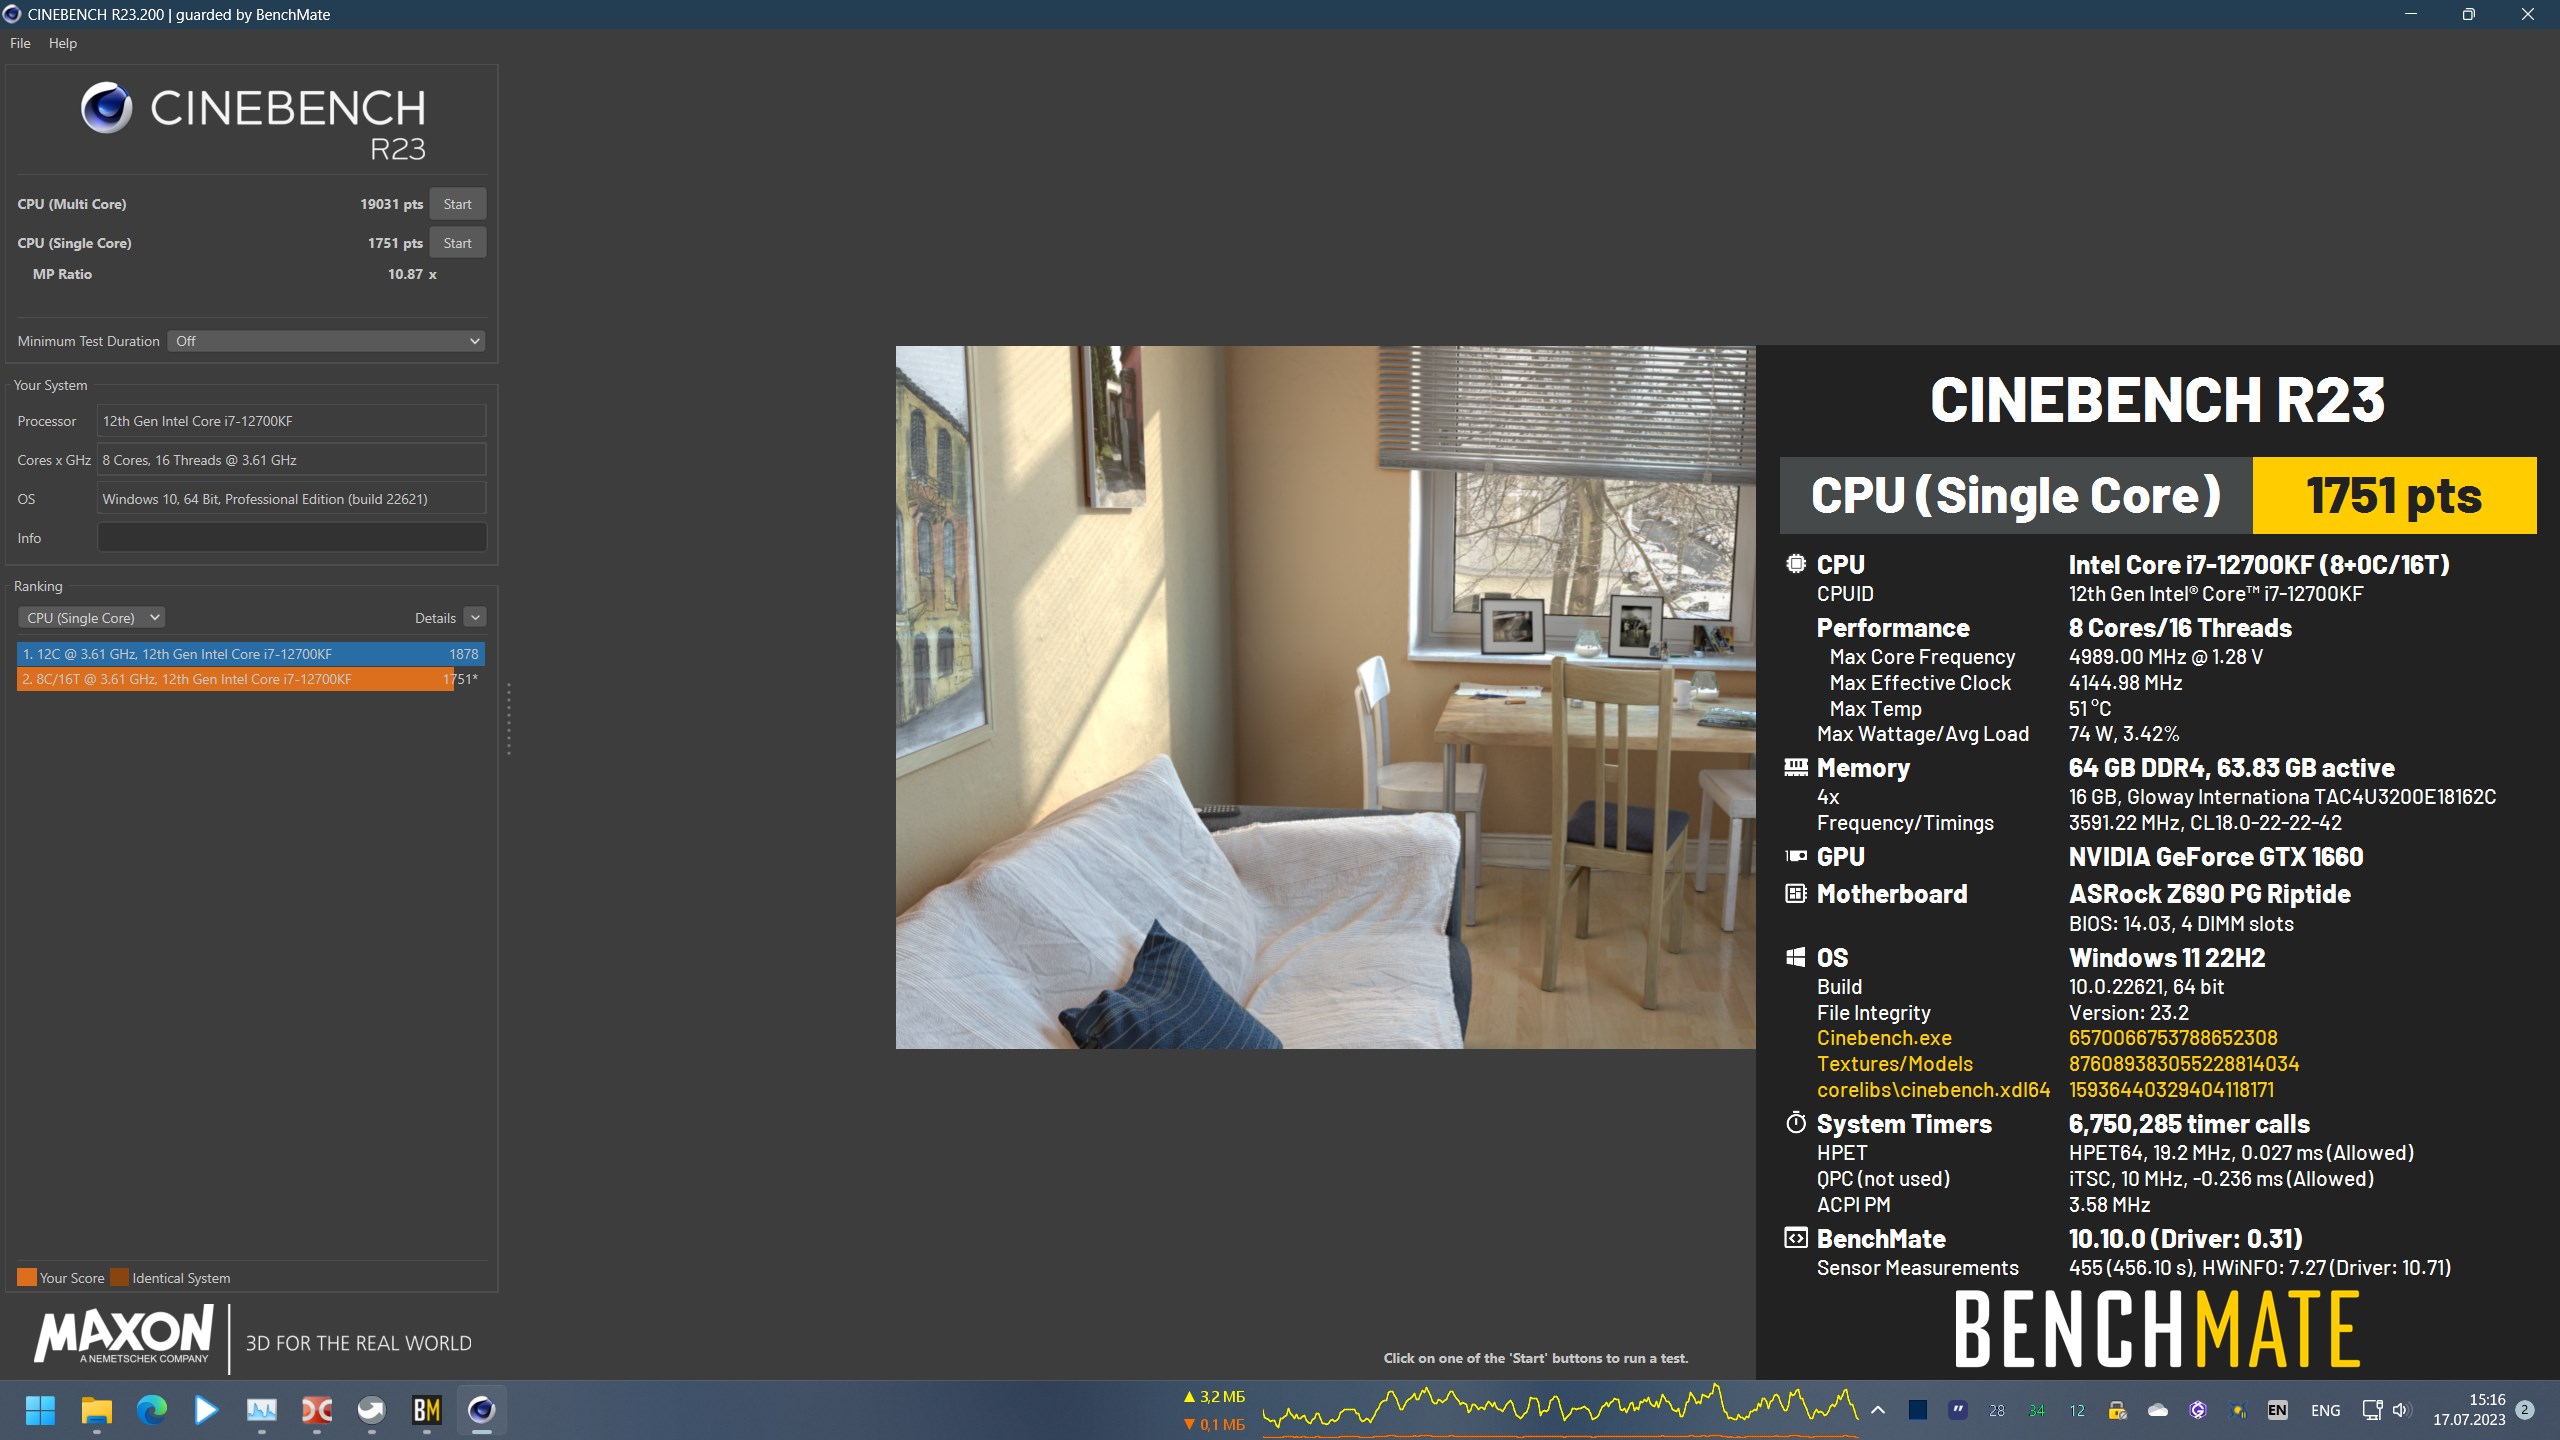Viewport: 2560px width, 1440px height.
Task: Click the Textures/Models label
Action: tap(1895, 1064)
